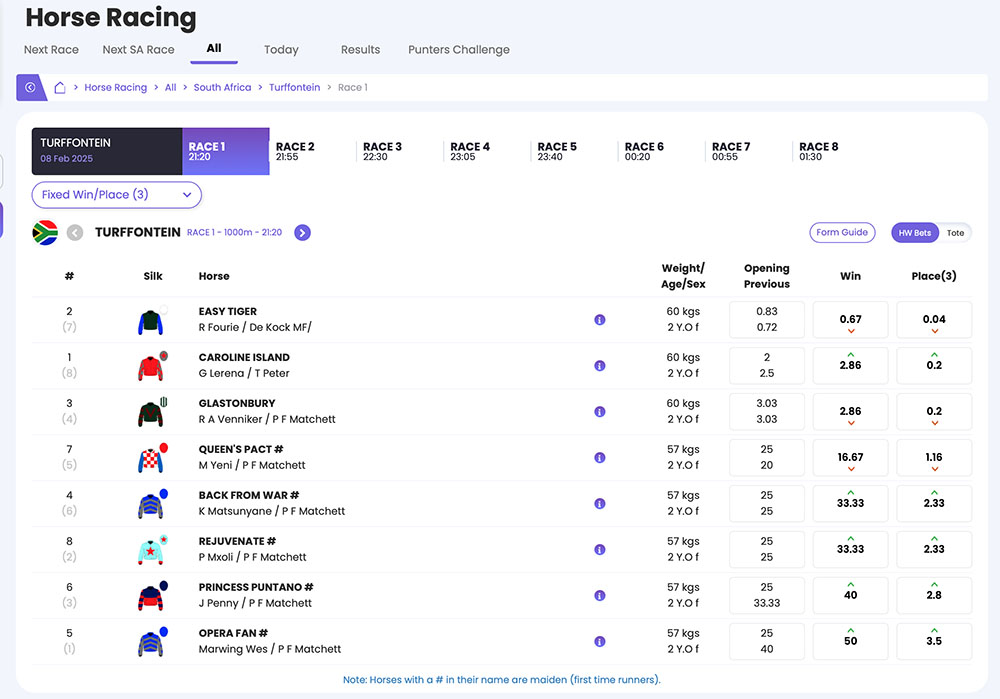The width and height of the screenshot is (1000, 699).
Task: Go to home via breadcrumb house icon
Action: pos(60,87)
